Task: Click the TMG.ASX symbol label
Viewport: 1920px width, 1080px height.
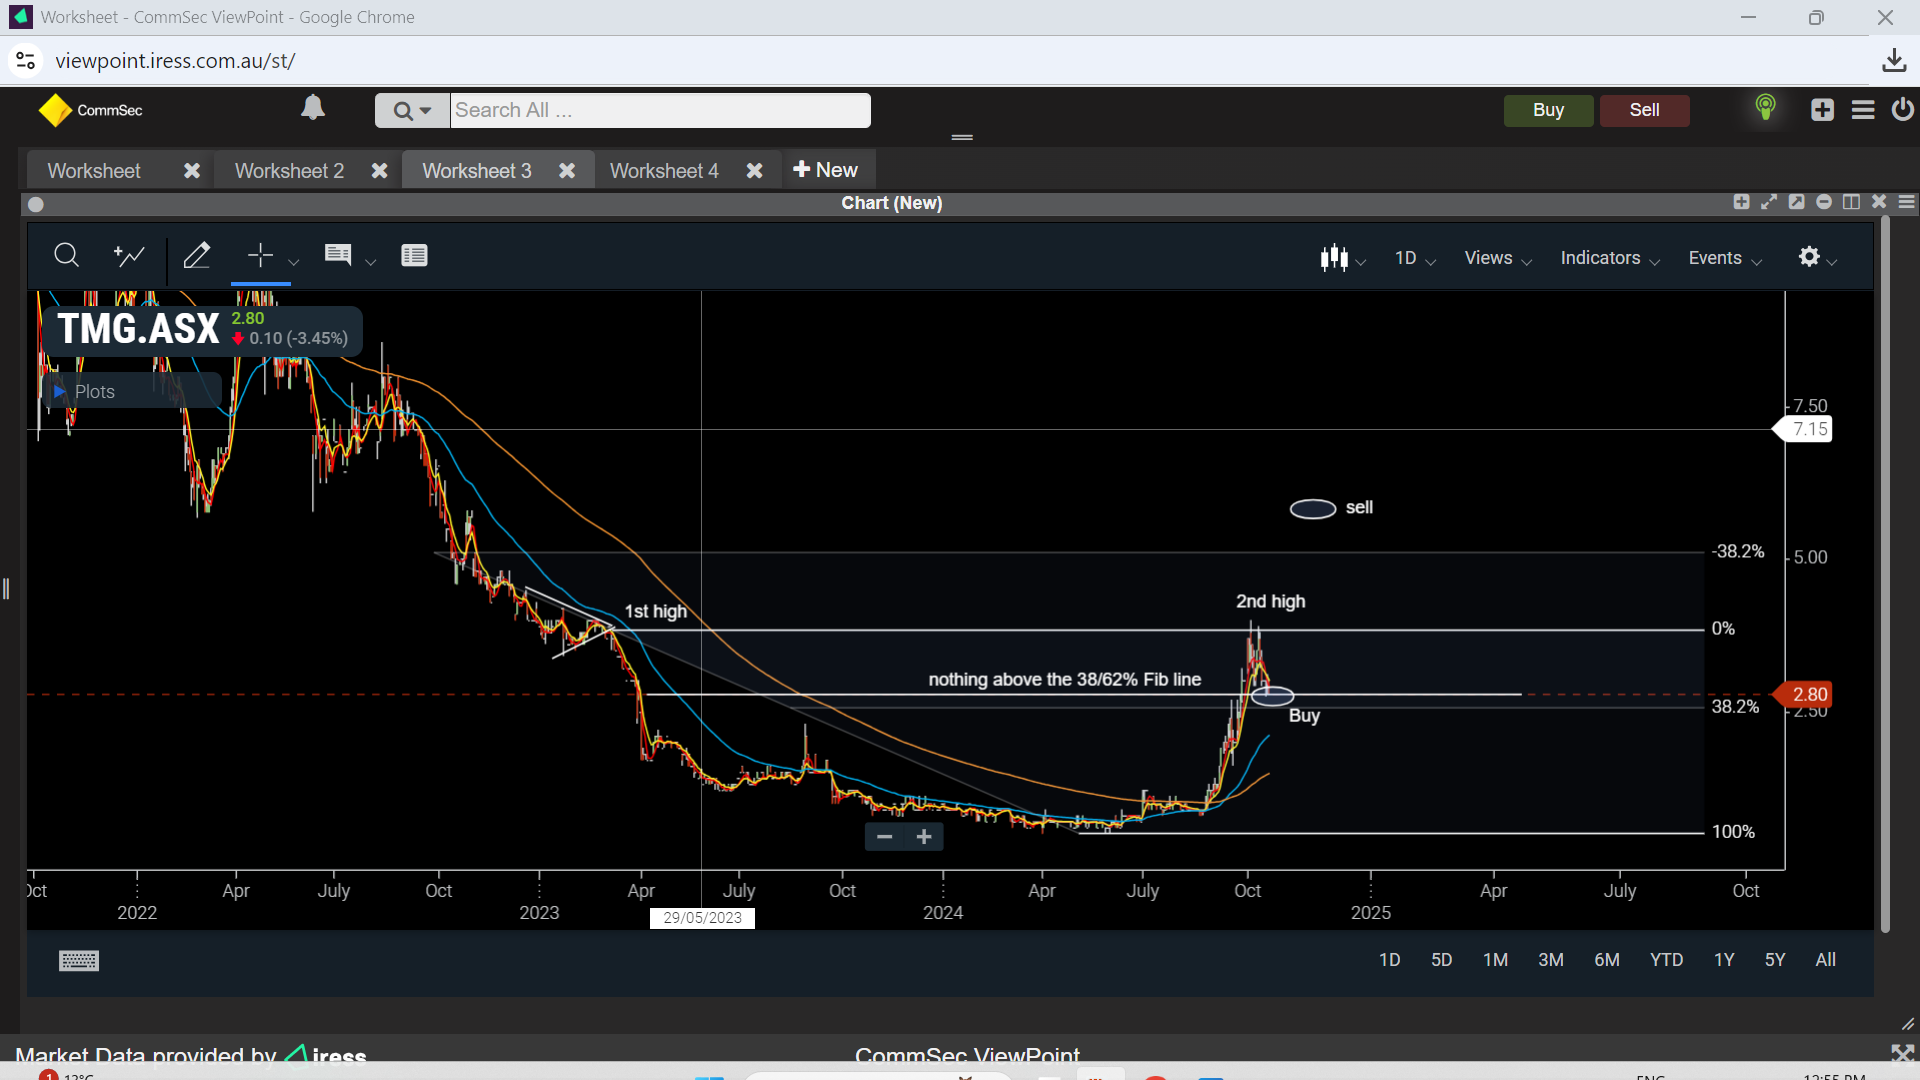Action: point(138,329)
